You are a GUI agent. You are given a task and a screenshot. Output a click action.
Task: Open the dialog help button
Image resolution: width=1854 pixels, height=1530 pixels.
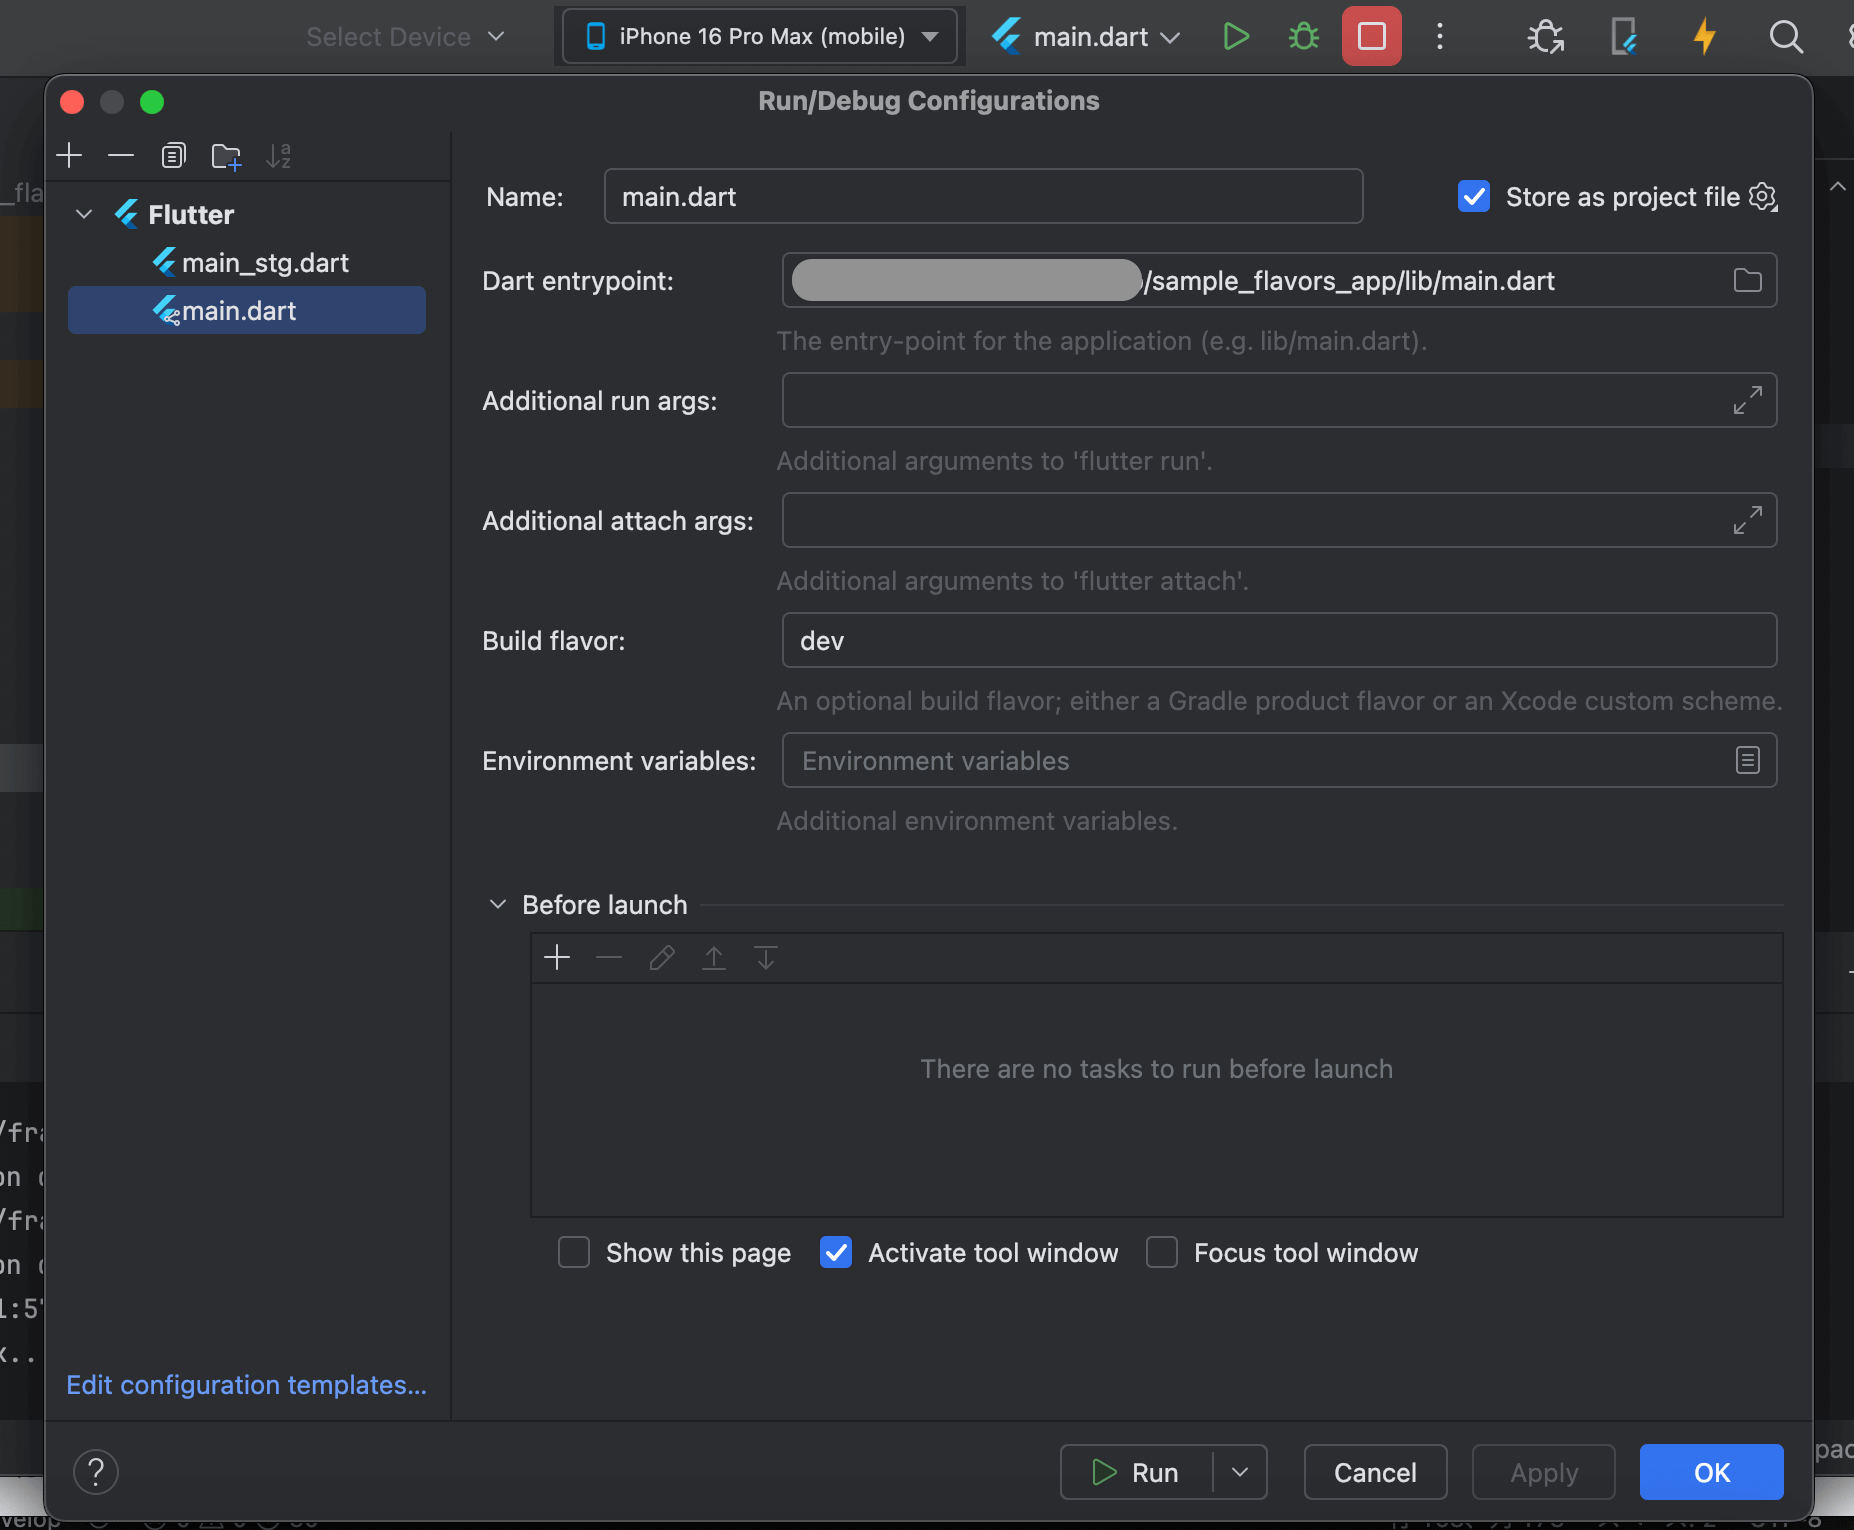[x=96, y=1472]
